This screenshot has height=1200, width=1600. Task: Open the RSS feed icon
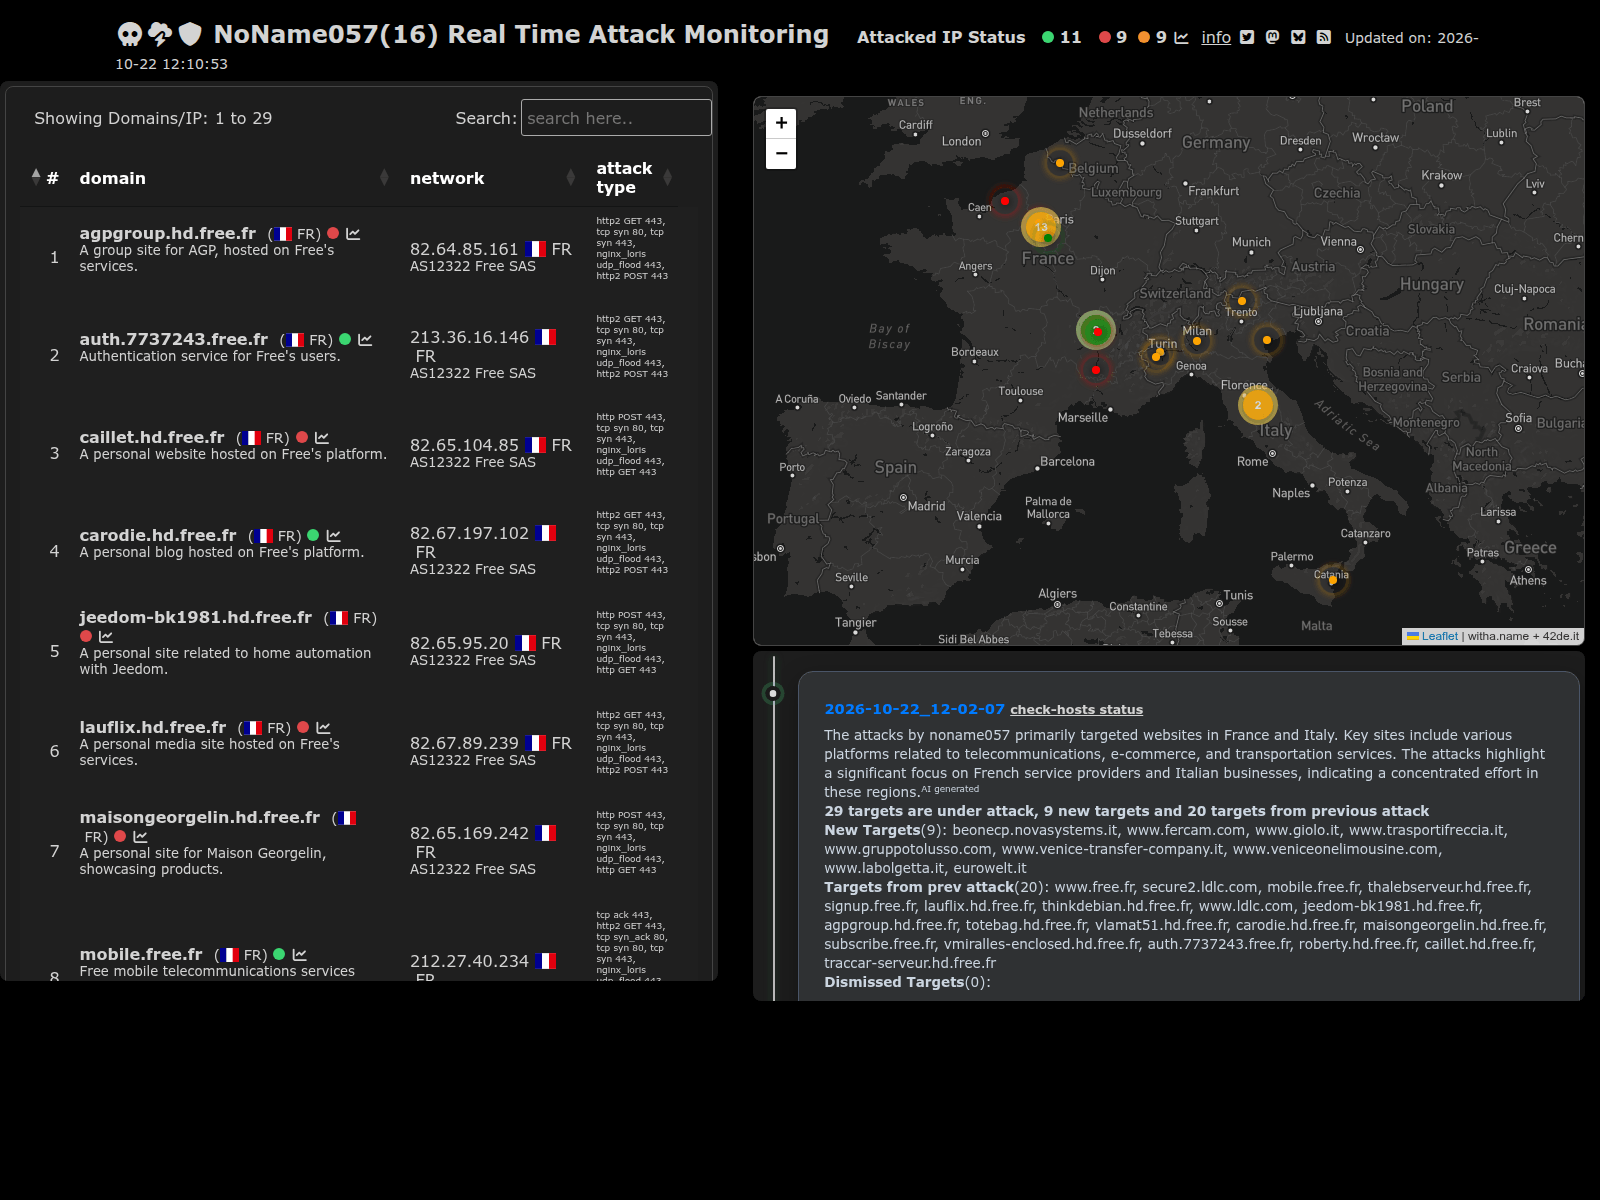point(1323,37)
